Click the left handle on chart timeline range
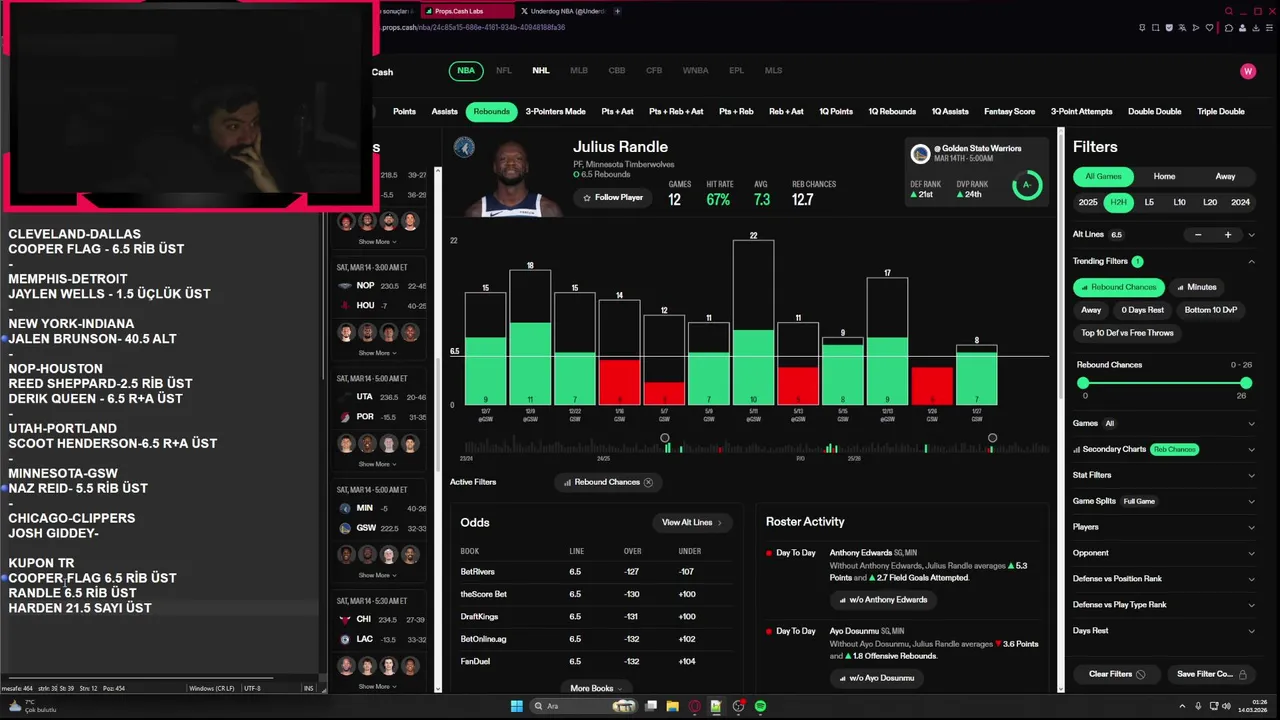 [665, 438]
